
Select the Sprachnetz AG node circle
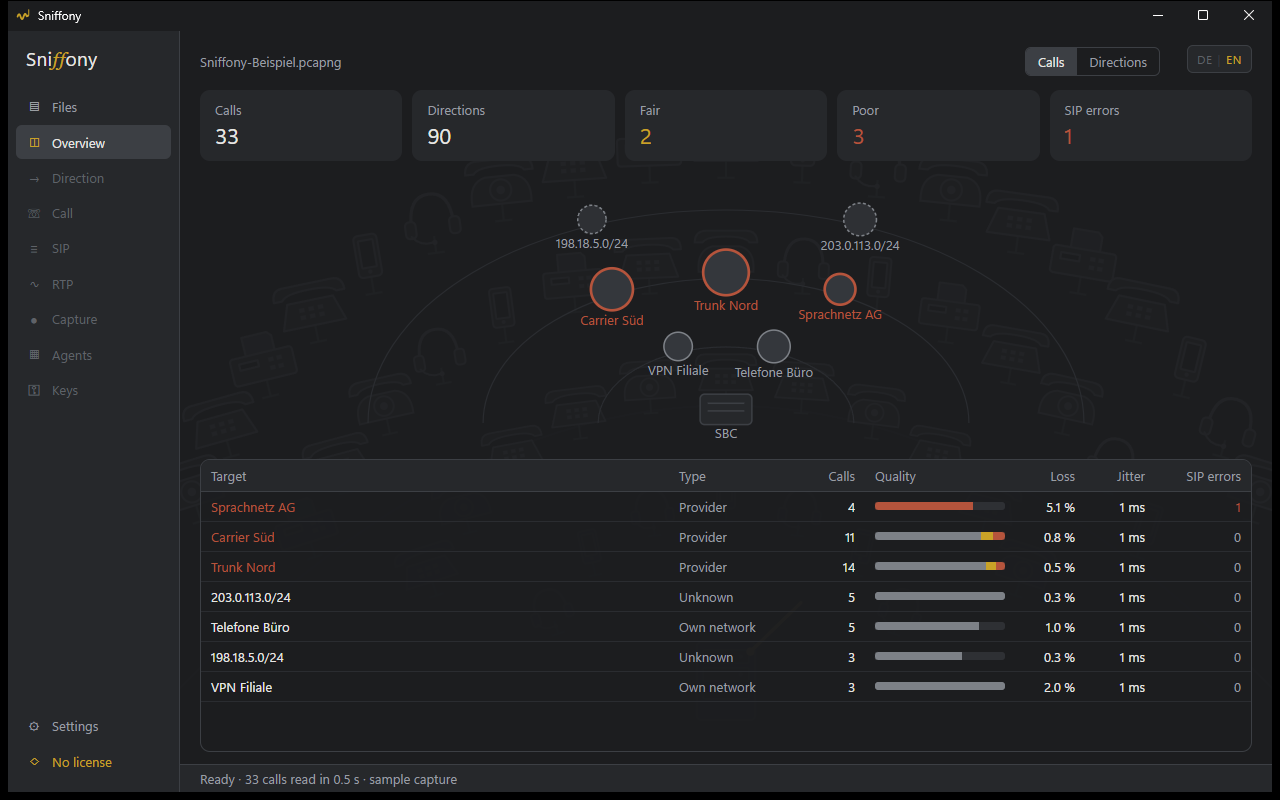coord(840,289)
